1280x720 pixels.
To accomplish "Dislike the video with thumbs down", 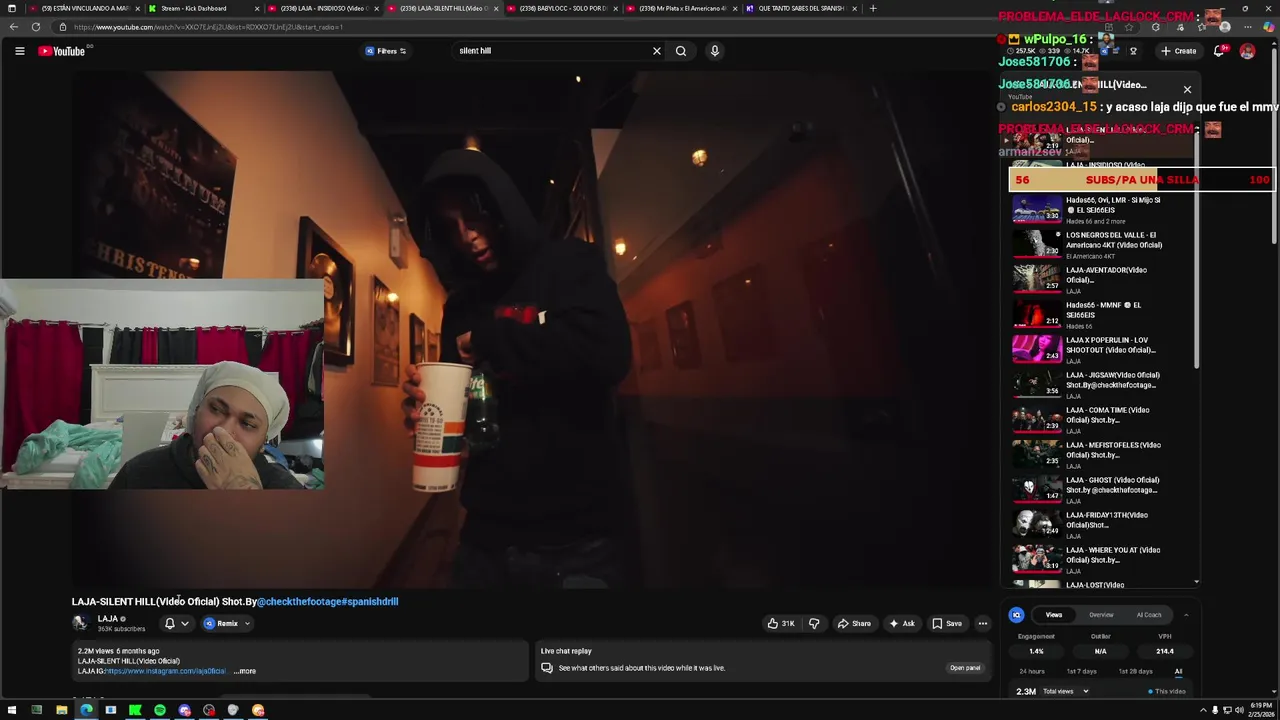I will tap(814, 624).
